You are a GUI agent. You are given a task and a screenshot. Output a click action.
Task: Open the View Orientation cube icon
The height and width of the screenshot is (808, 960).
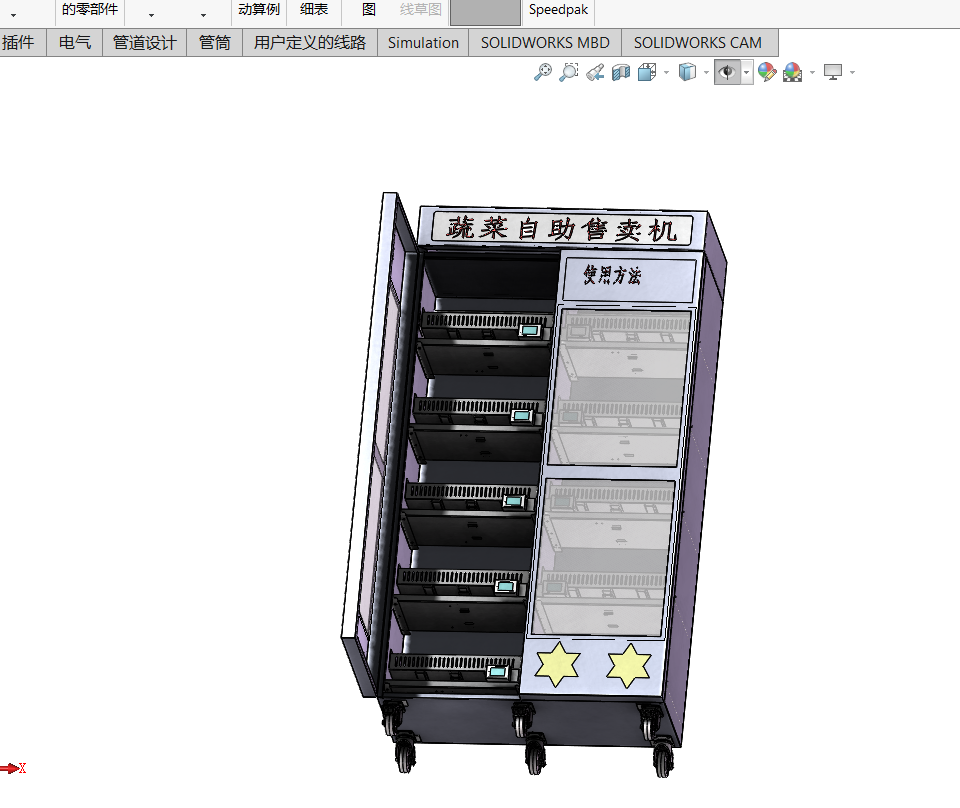pyautogui.click(x=647, y=72)
